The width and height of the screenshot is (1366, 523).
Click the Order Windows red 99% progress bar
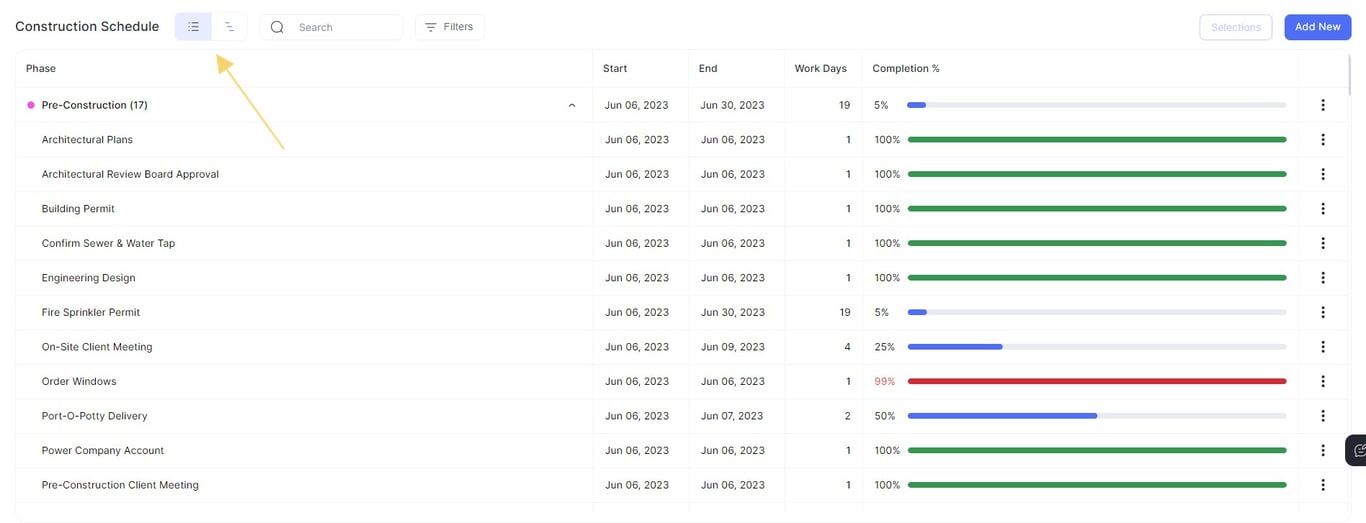(x=1096, y=381)
